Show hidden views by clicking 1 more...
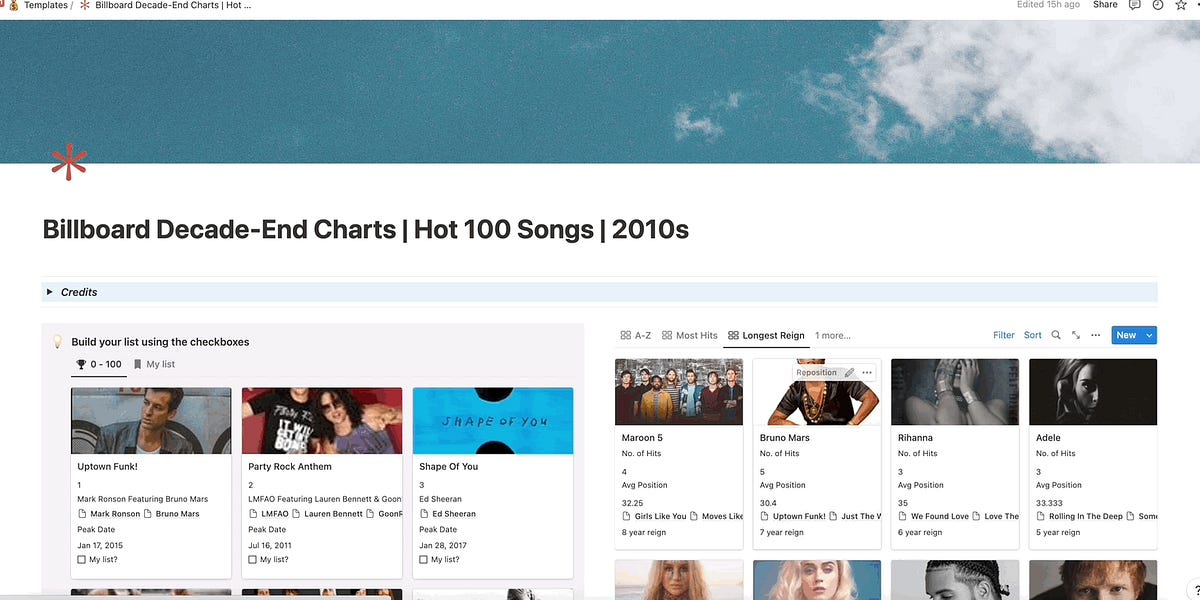This screenshot has height=600, width=1200. click(831, 335)
